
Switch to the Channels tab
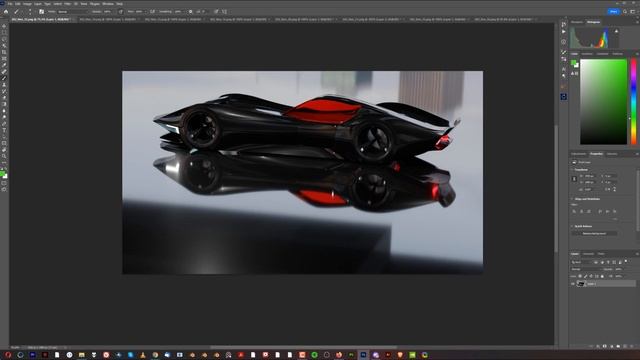tap(588, 254)
